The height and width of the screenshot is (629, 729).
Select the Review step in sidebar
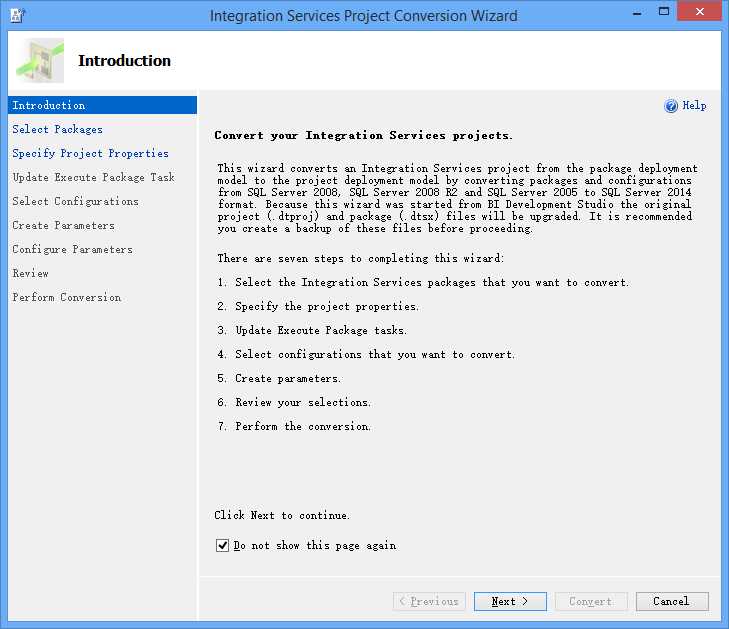click(x=30, y=273)
